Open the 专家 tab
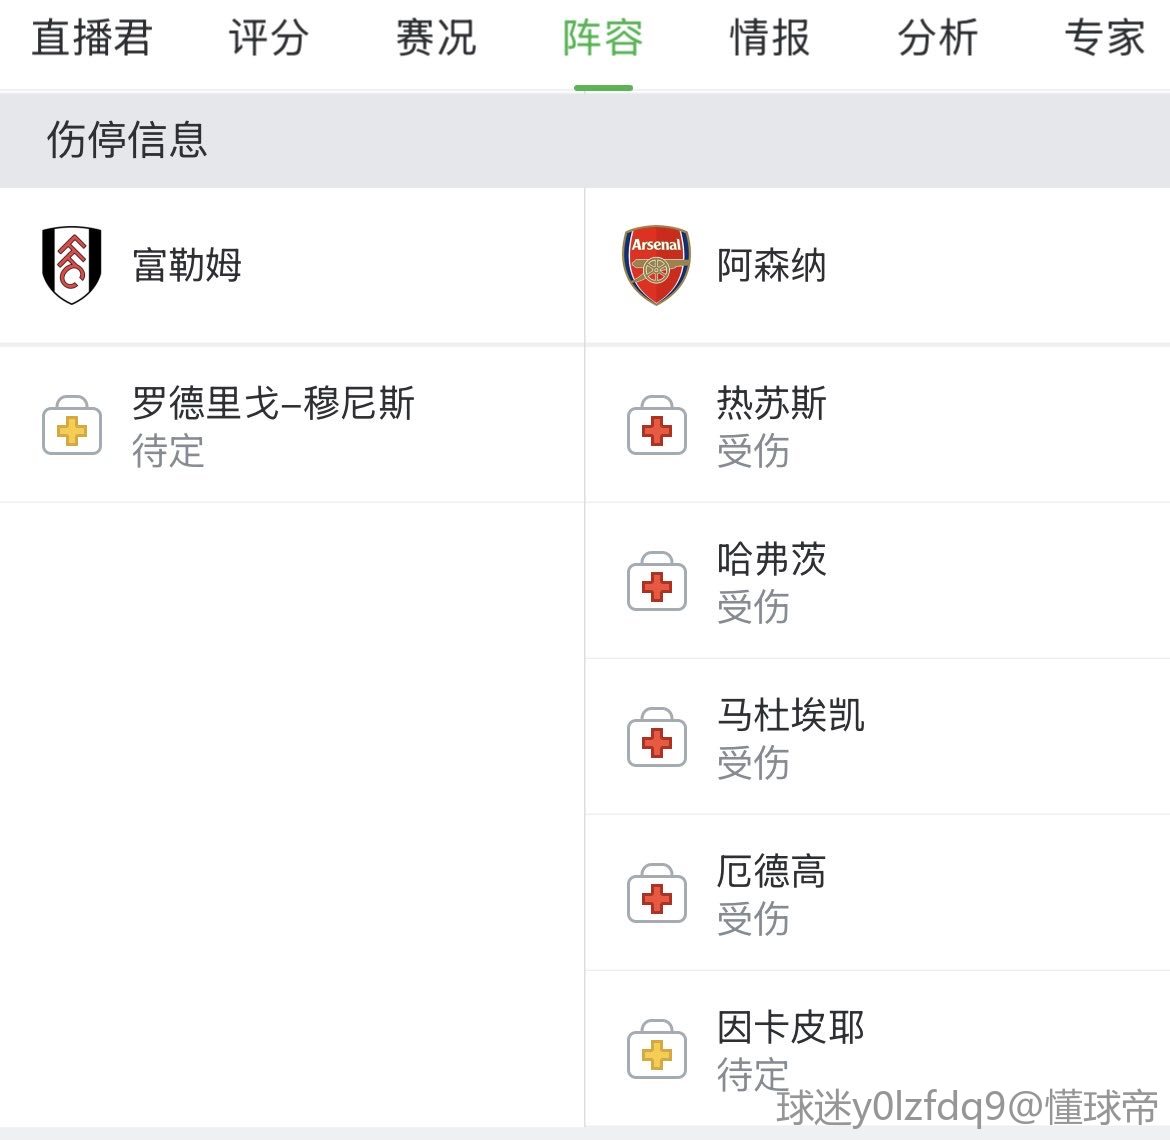This screenshot has height=1140, width=1170. [1104, 39]
